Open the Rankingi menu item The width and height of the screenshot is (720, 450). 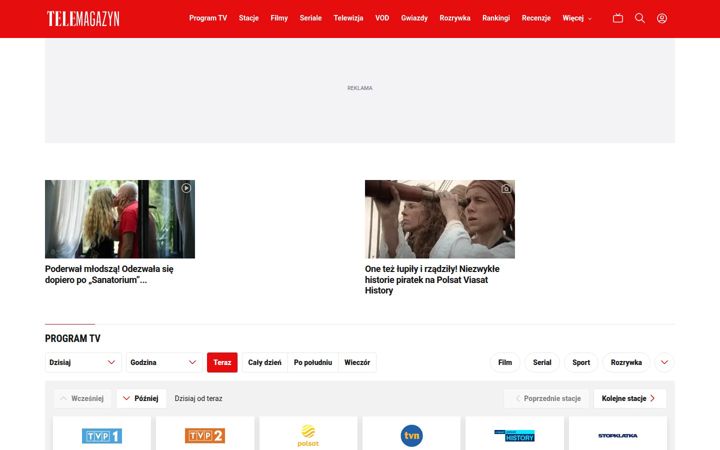coord(496,18)
